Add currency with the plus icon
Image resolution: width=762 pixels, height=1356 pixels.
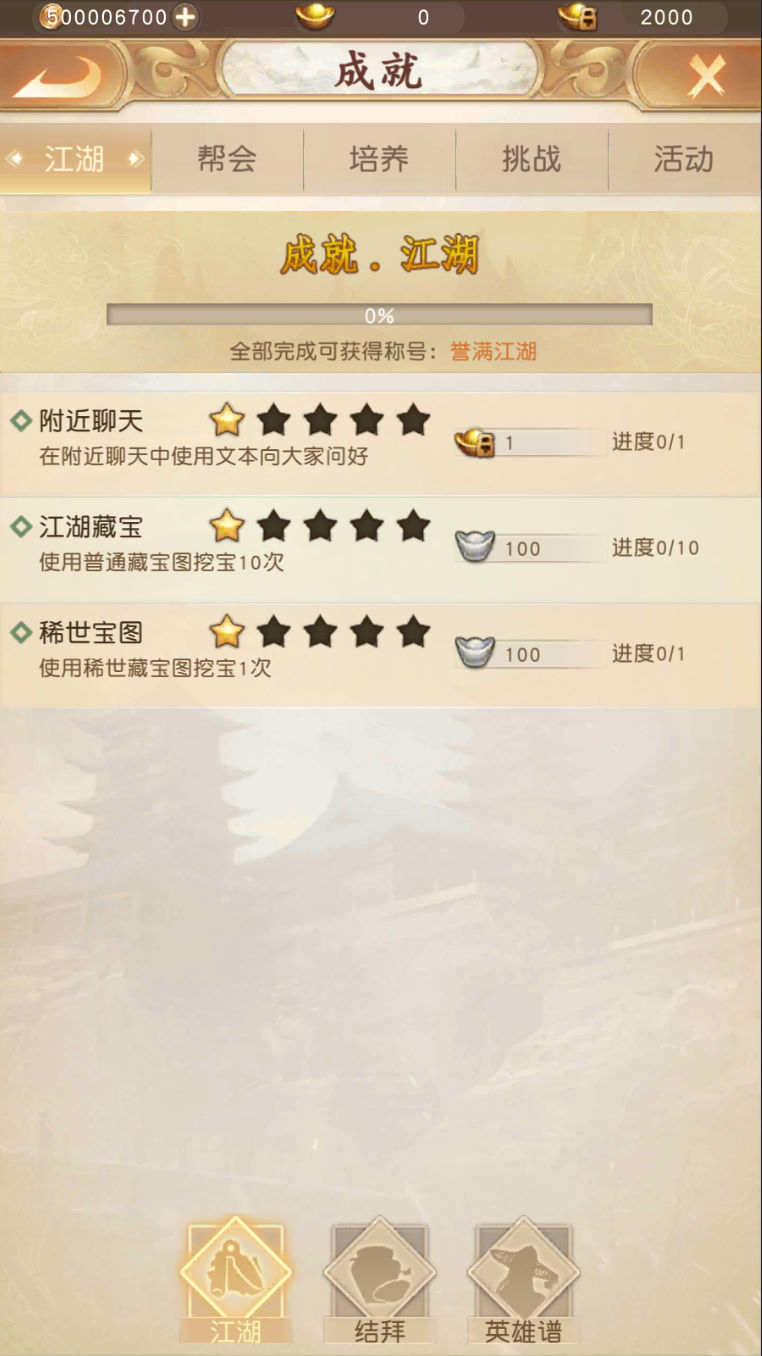coord(185,16)
